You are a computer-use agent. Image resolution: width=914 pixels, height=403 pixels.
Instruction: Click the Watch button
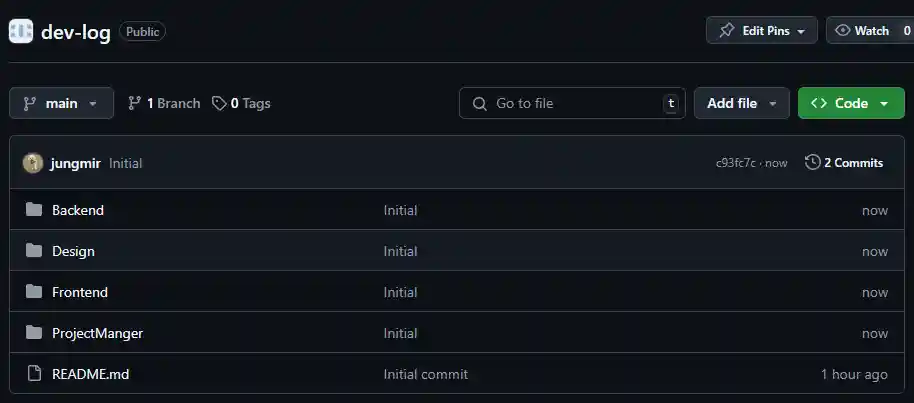pyautogui.click(x=862, y=31)
